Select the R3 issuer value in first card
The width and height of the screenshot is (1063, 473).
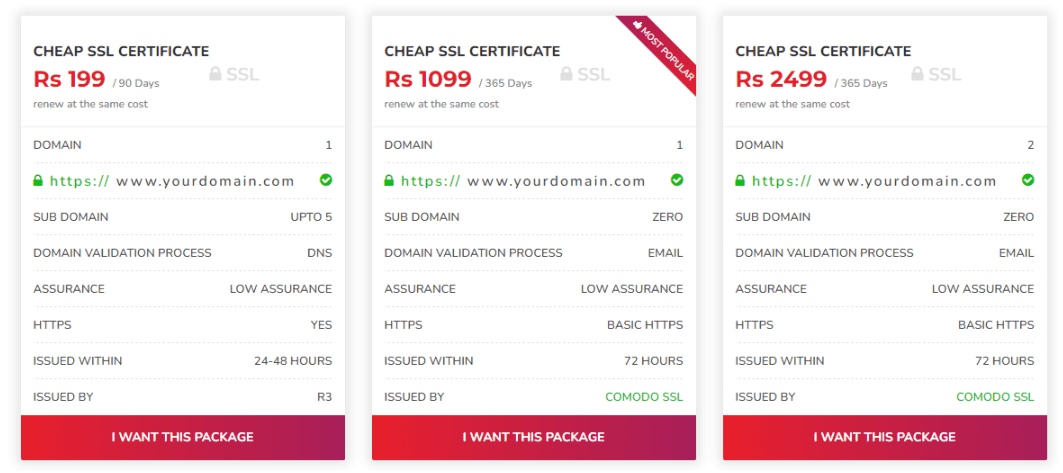[325, 397]
